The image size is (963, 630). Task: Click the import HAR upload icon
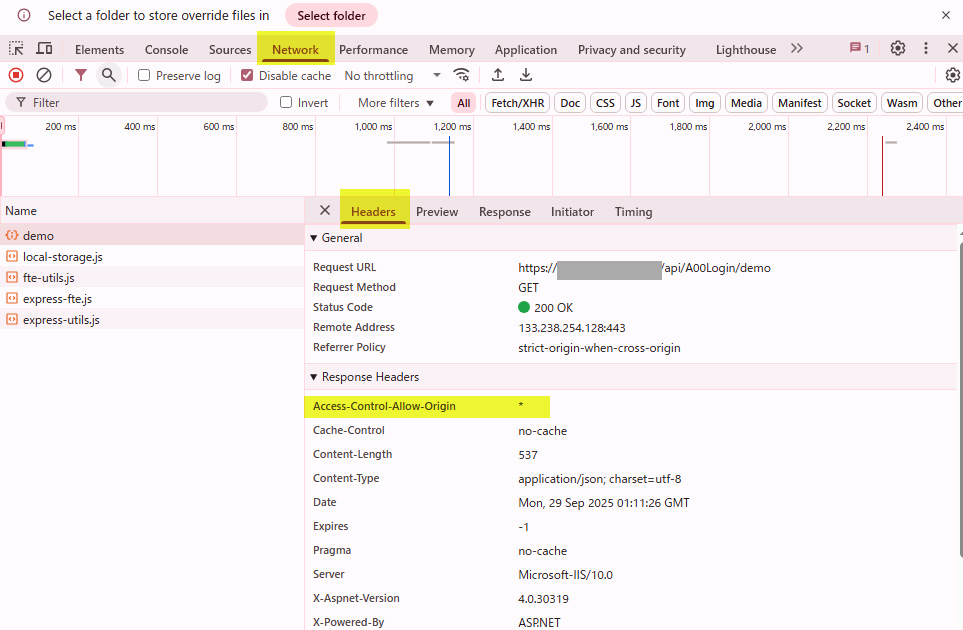point(498,75)
